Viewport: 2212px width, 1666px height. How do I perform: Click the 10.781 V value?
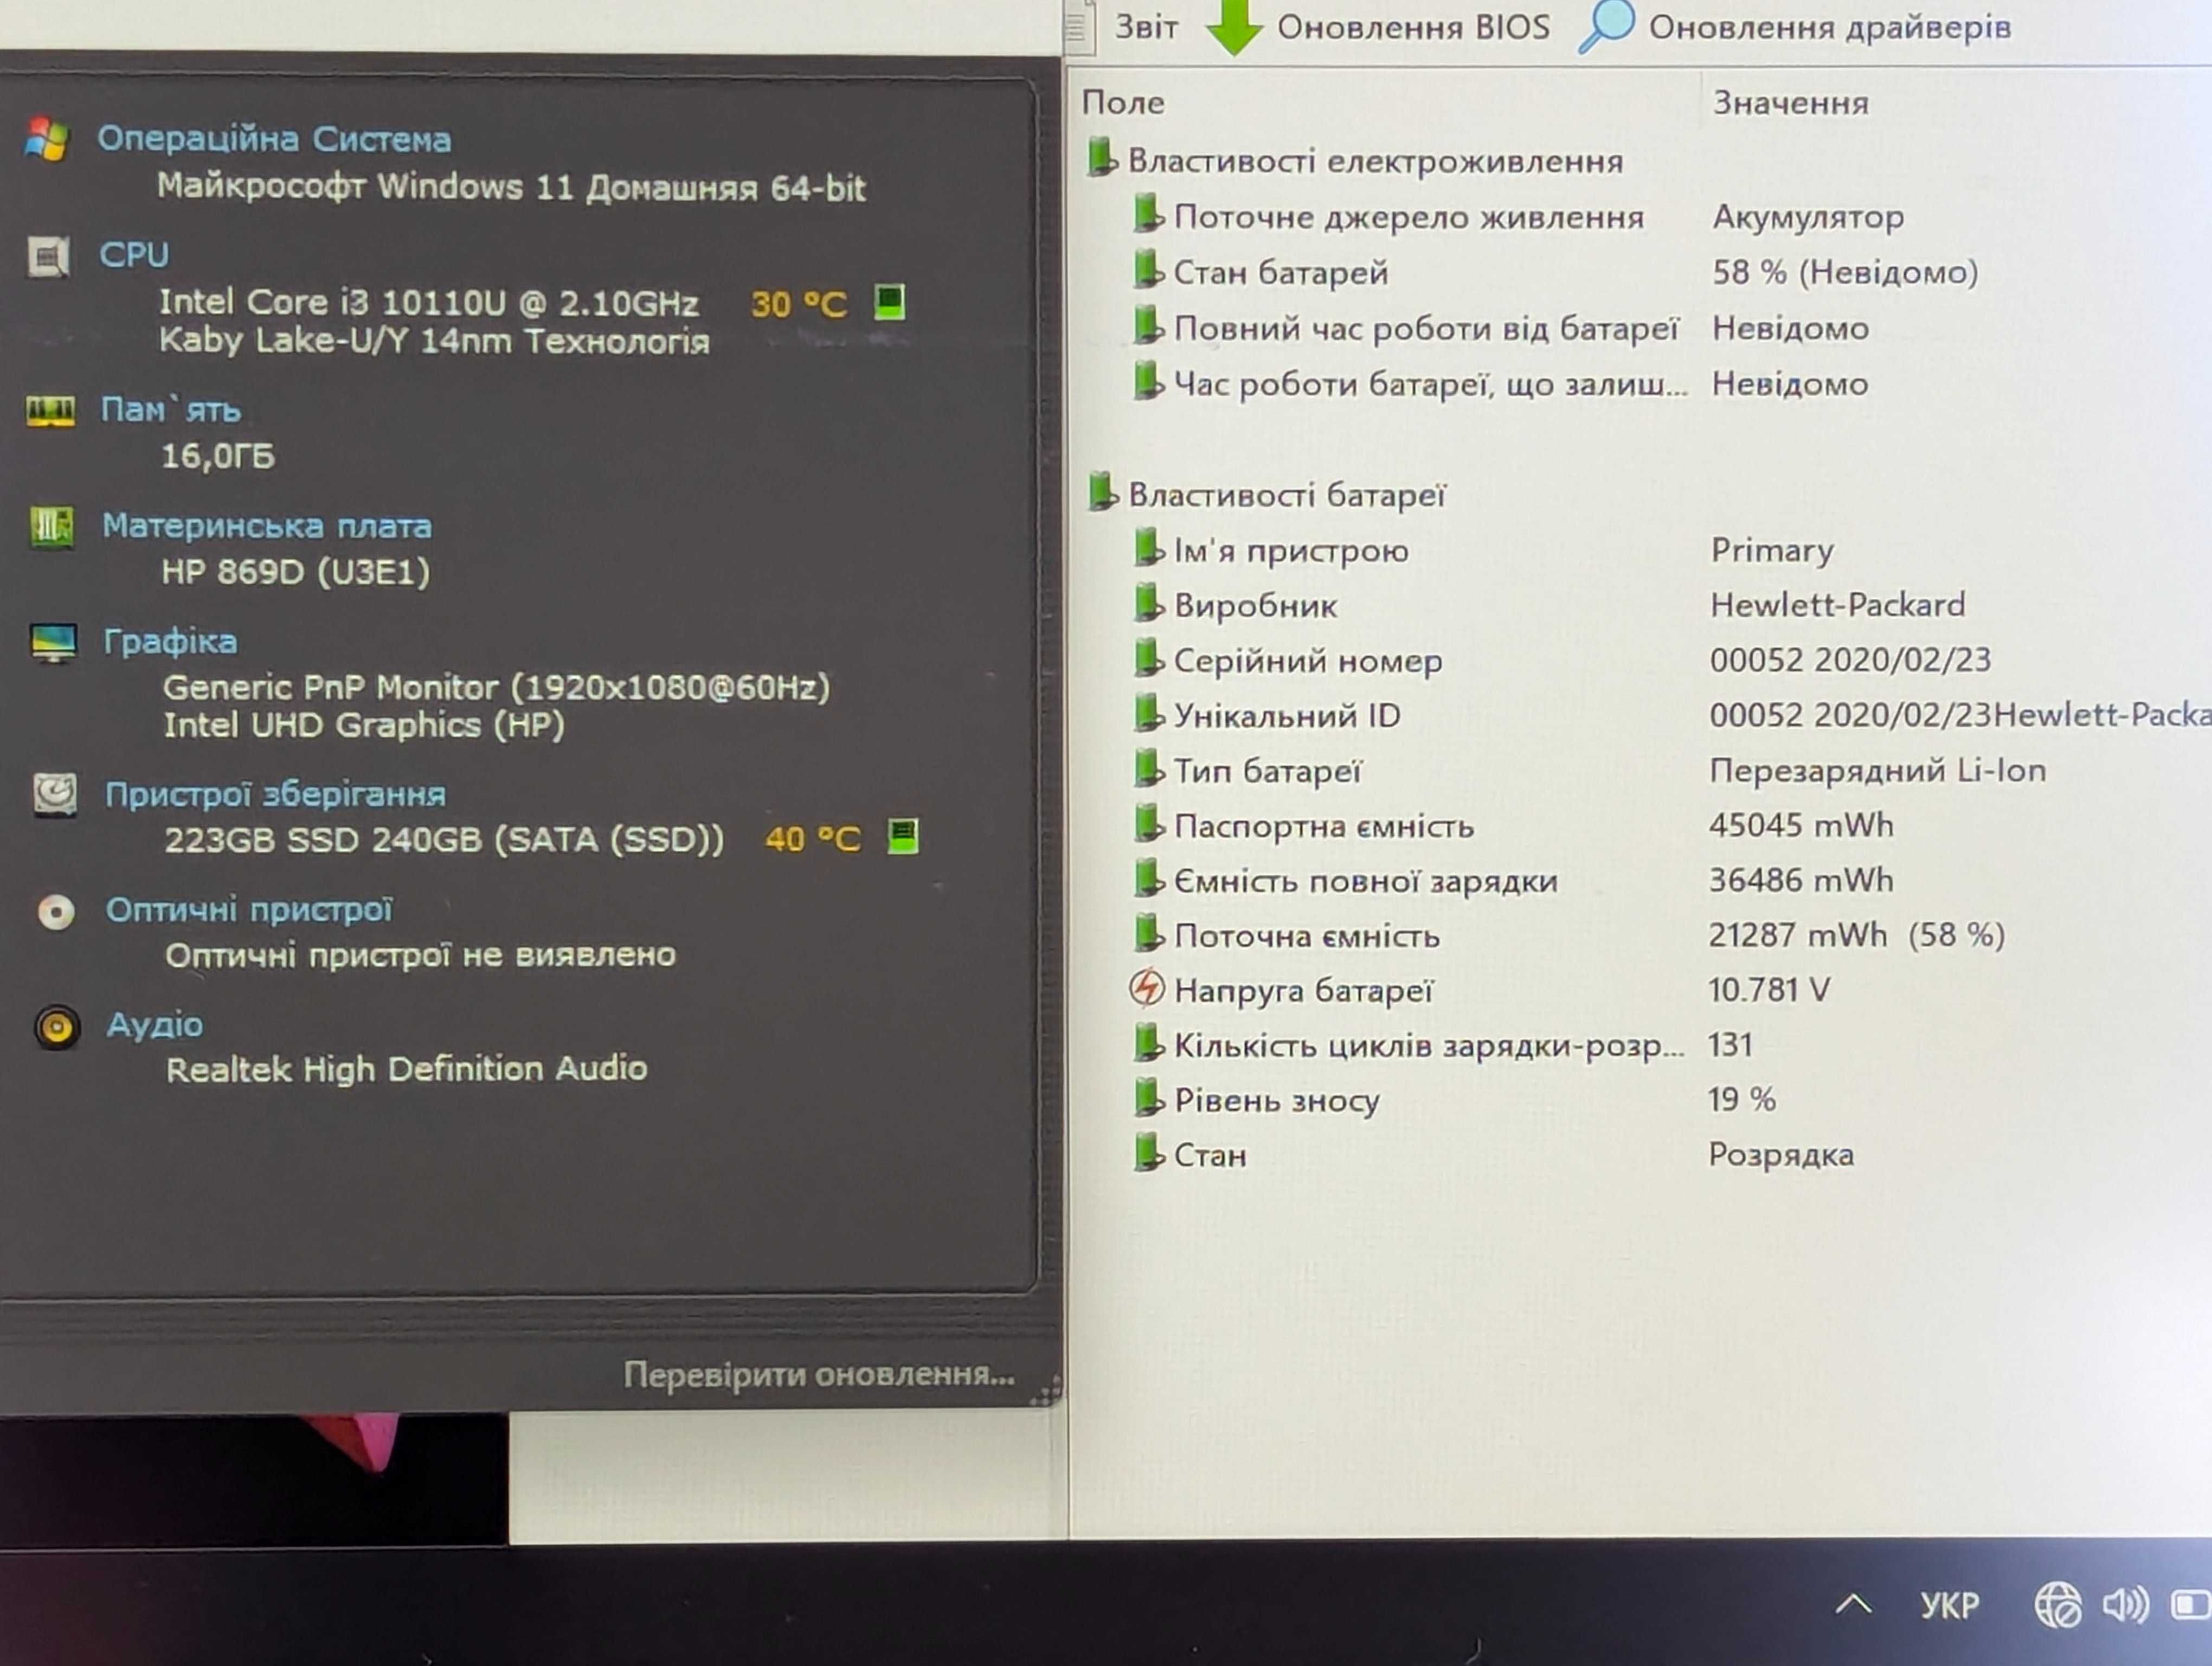pyautogui.click(x=1769, y=990)
